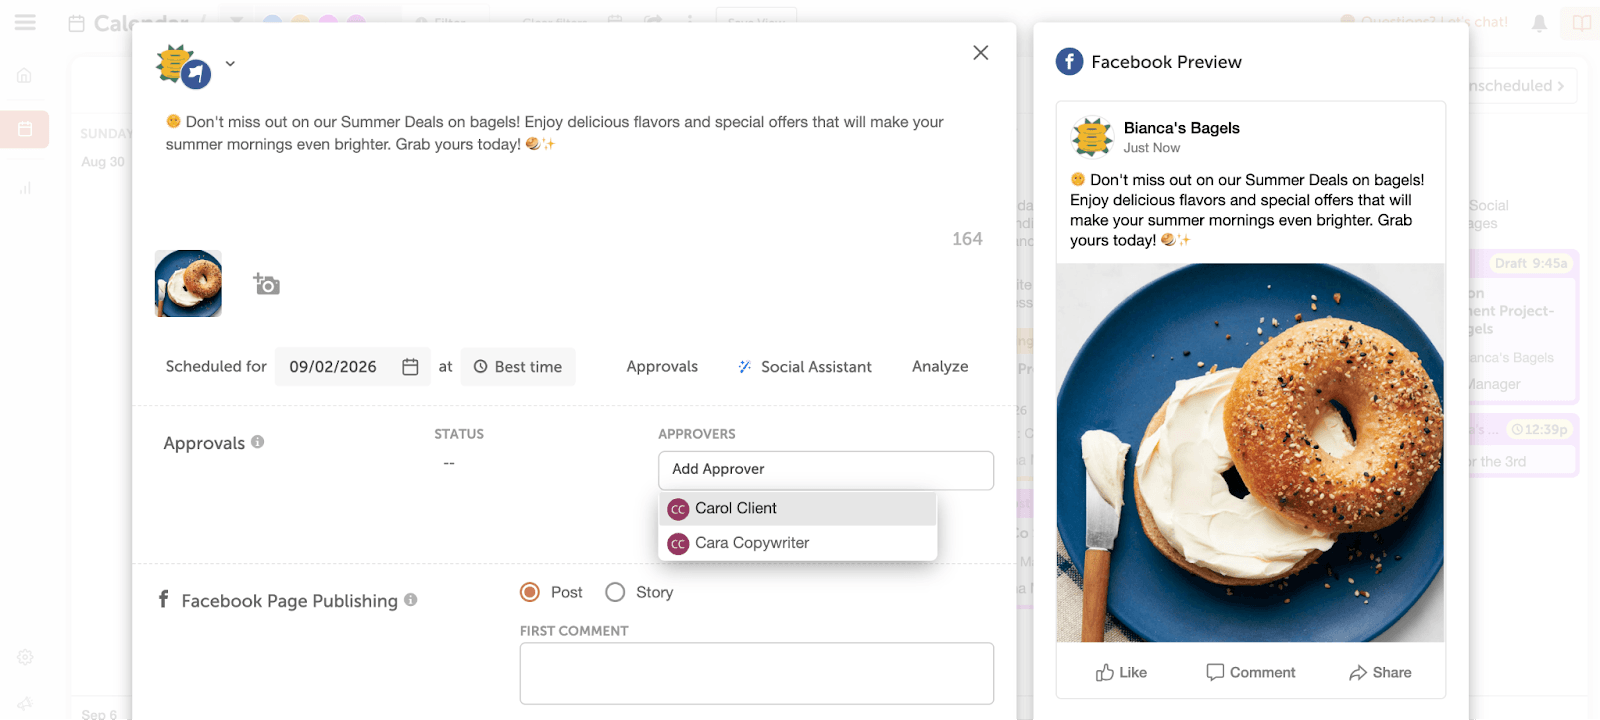
Task: Select the Story radio button
Action: click(615, 592)
